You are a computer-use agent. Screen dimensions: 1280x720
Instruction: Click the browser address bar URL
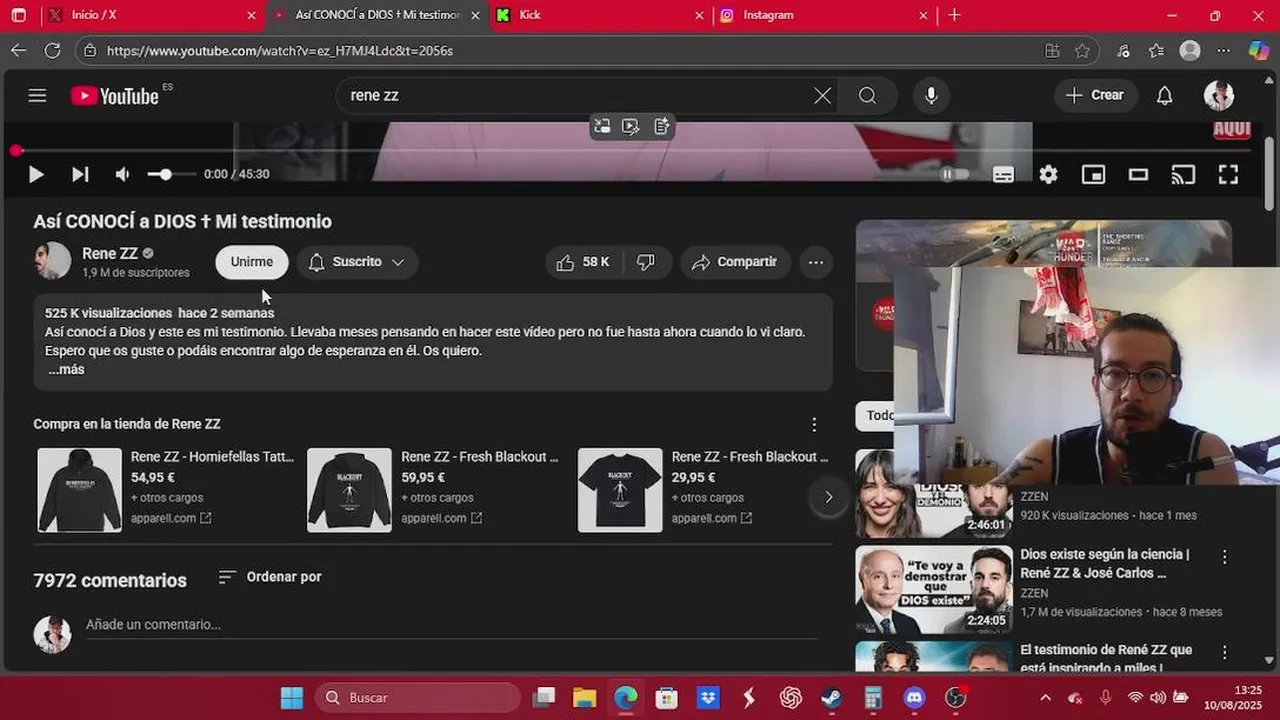coord(280,50)
